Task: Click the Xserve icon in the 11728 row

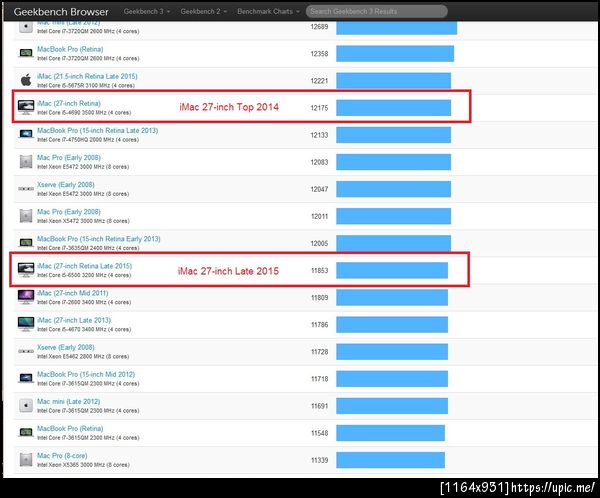Action: pos(26,351)
